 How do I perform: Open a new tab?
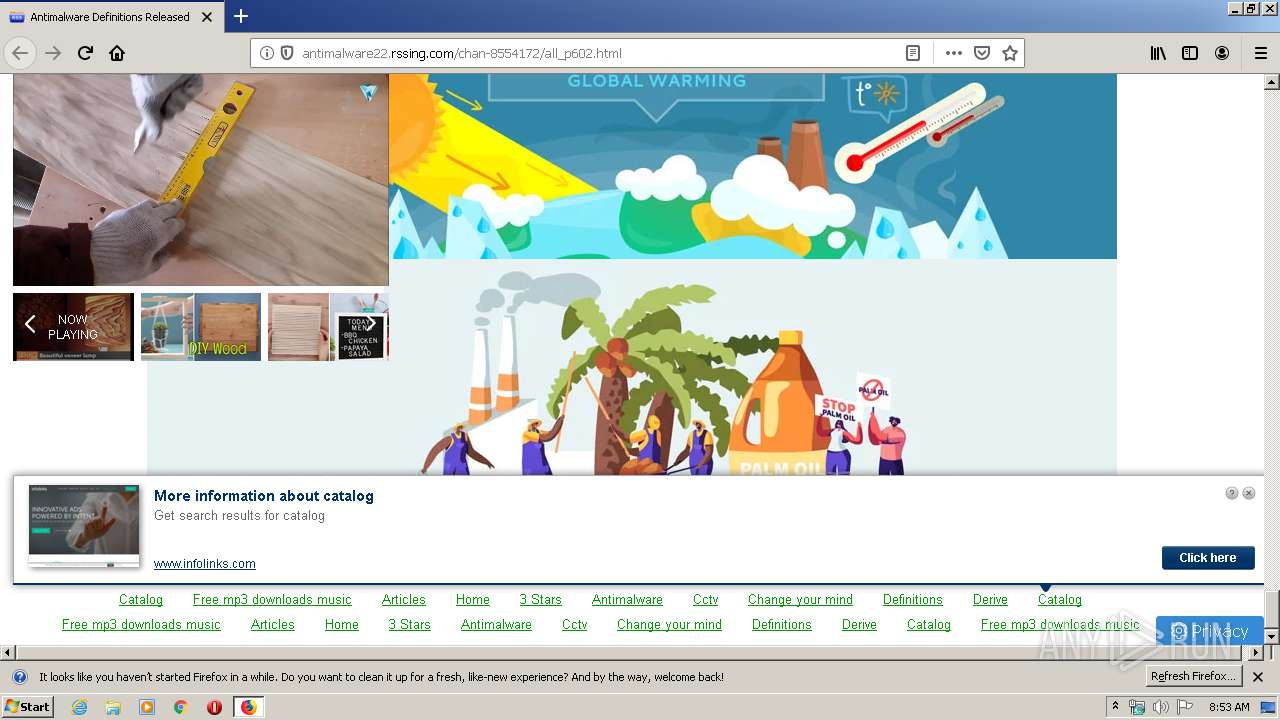[x=241, y=16]
